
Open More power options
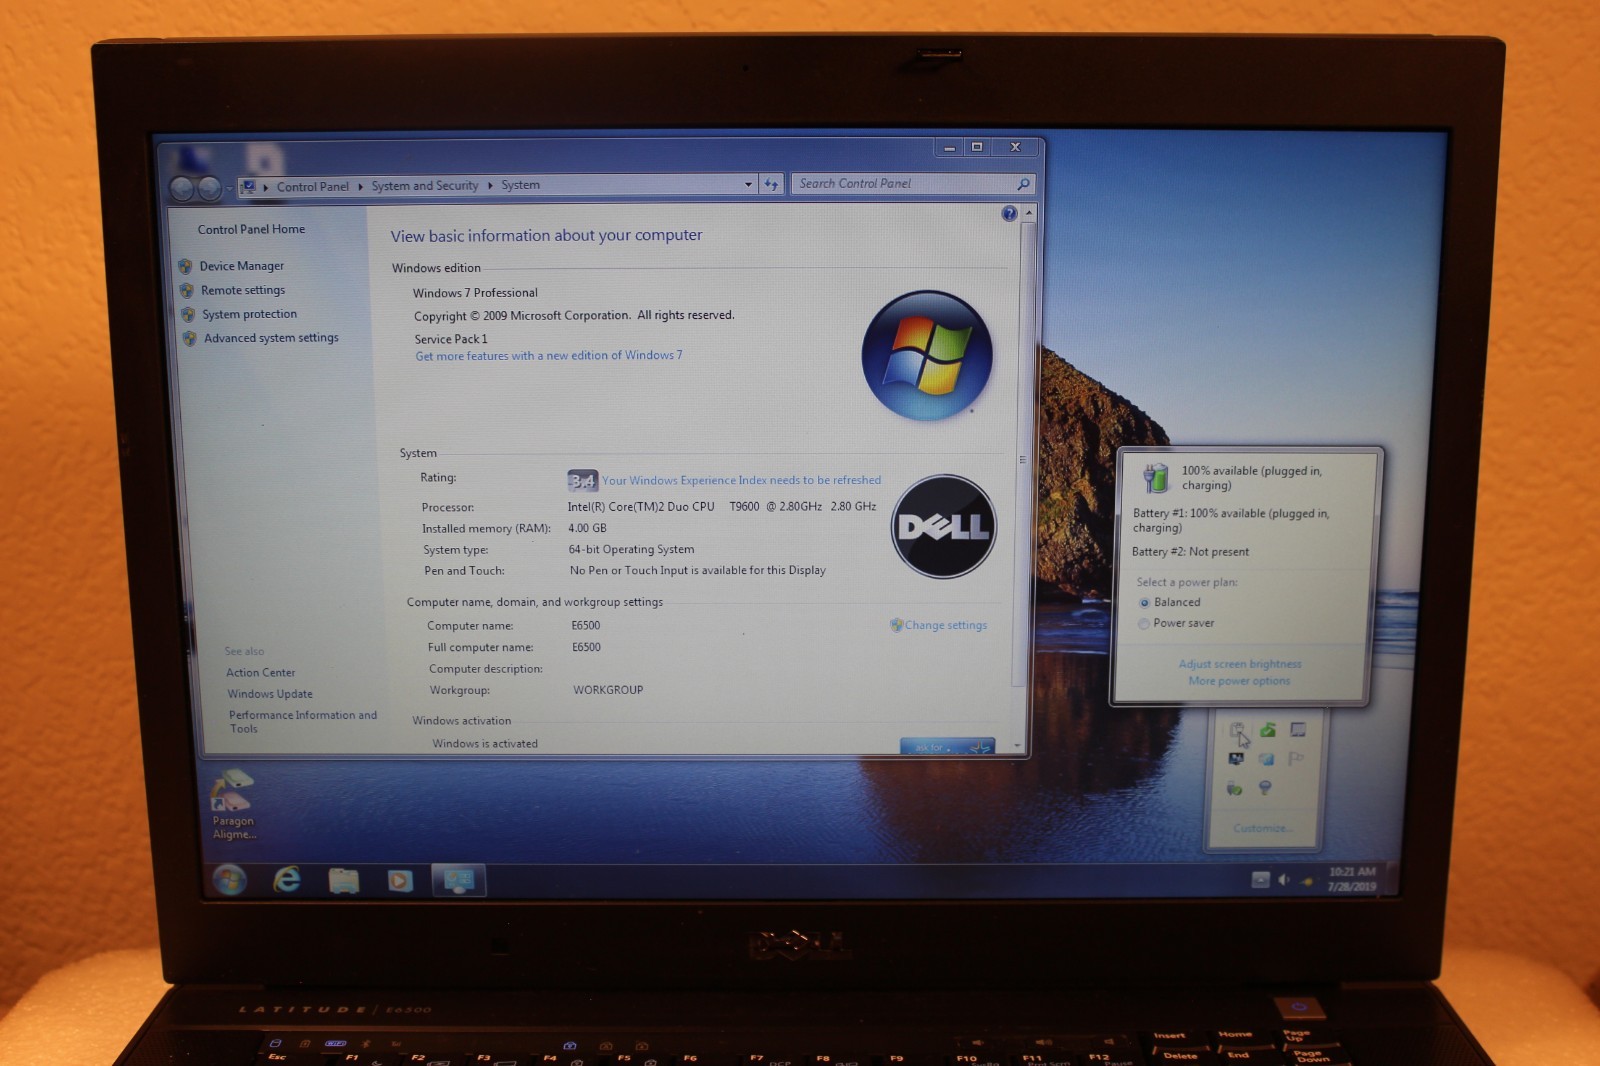point(1239,681)
